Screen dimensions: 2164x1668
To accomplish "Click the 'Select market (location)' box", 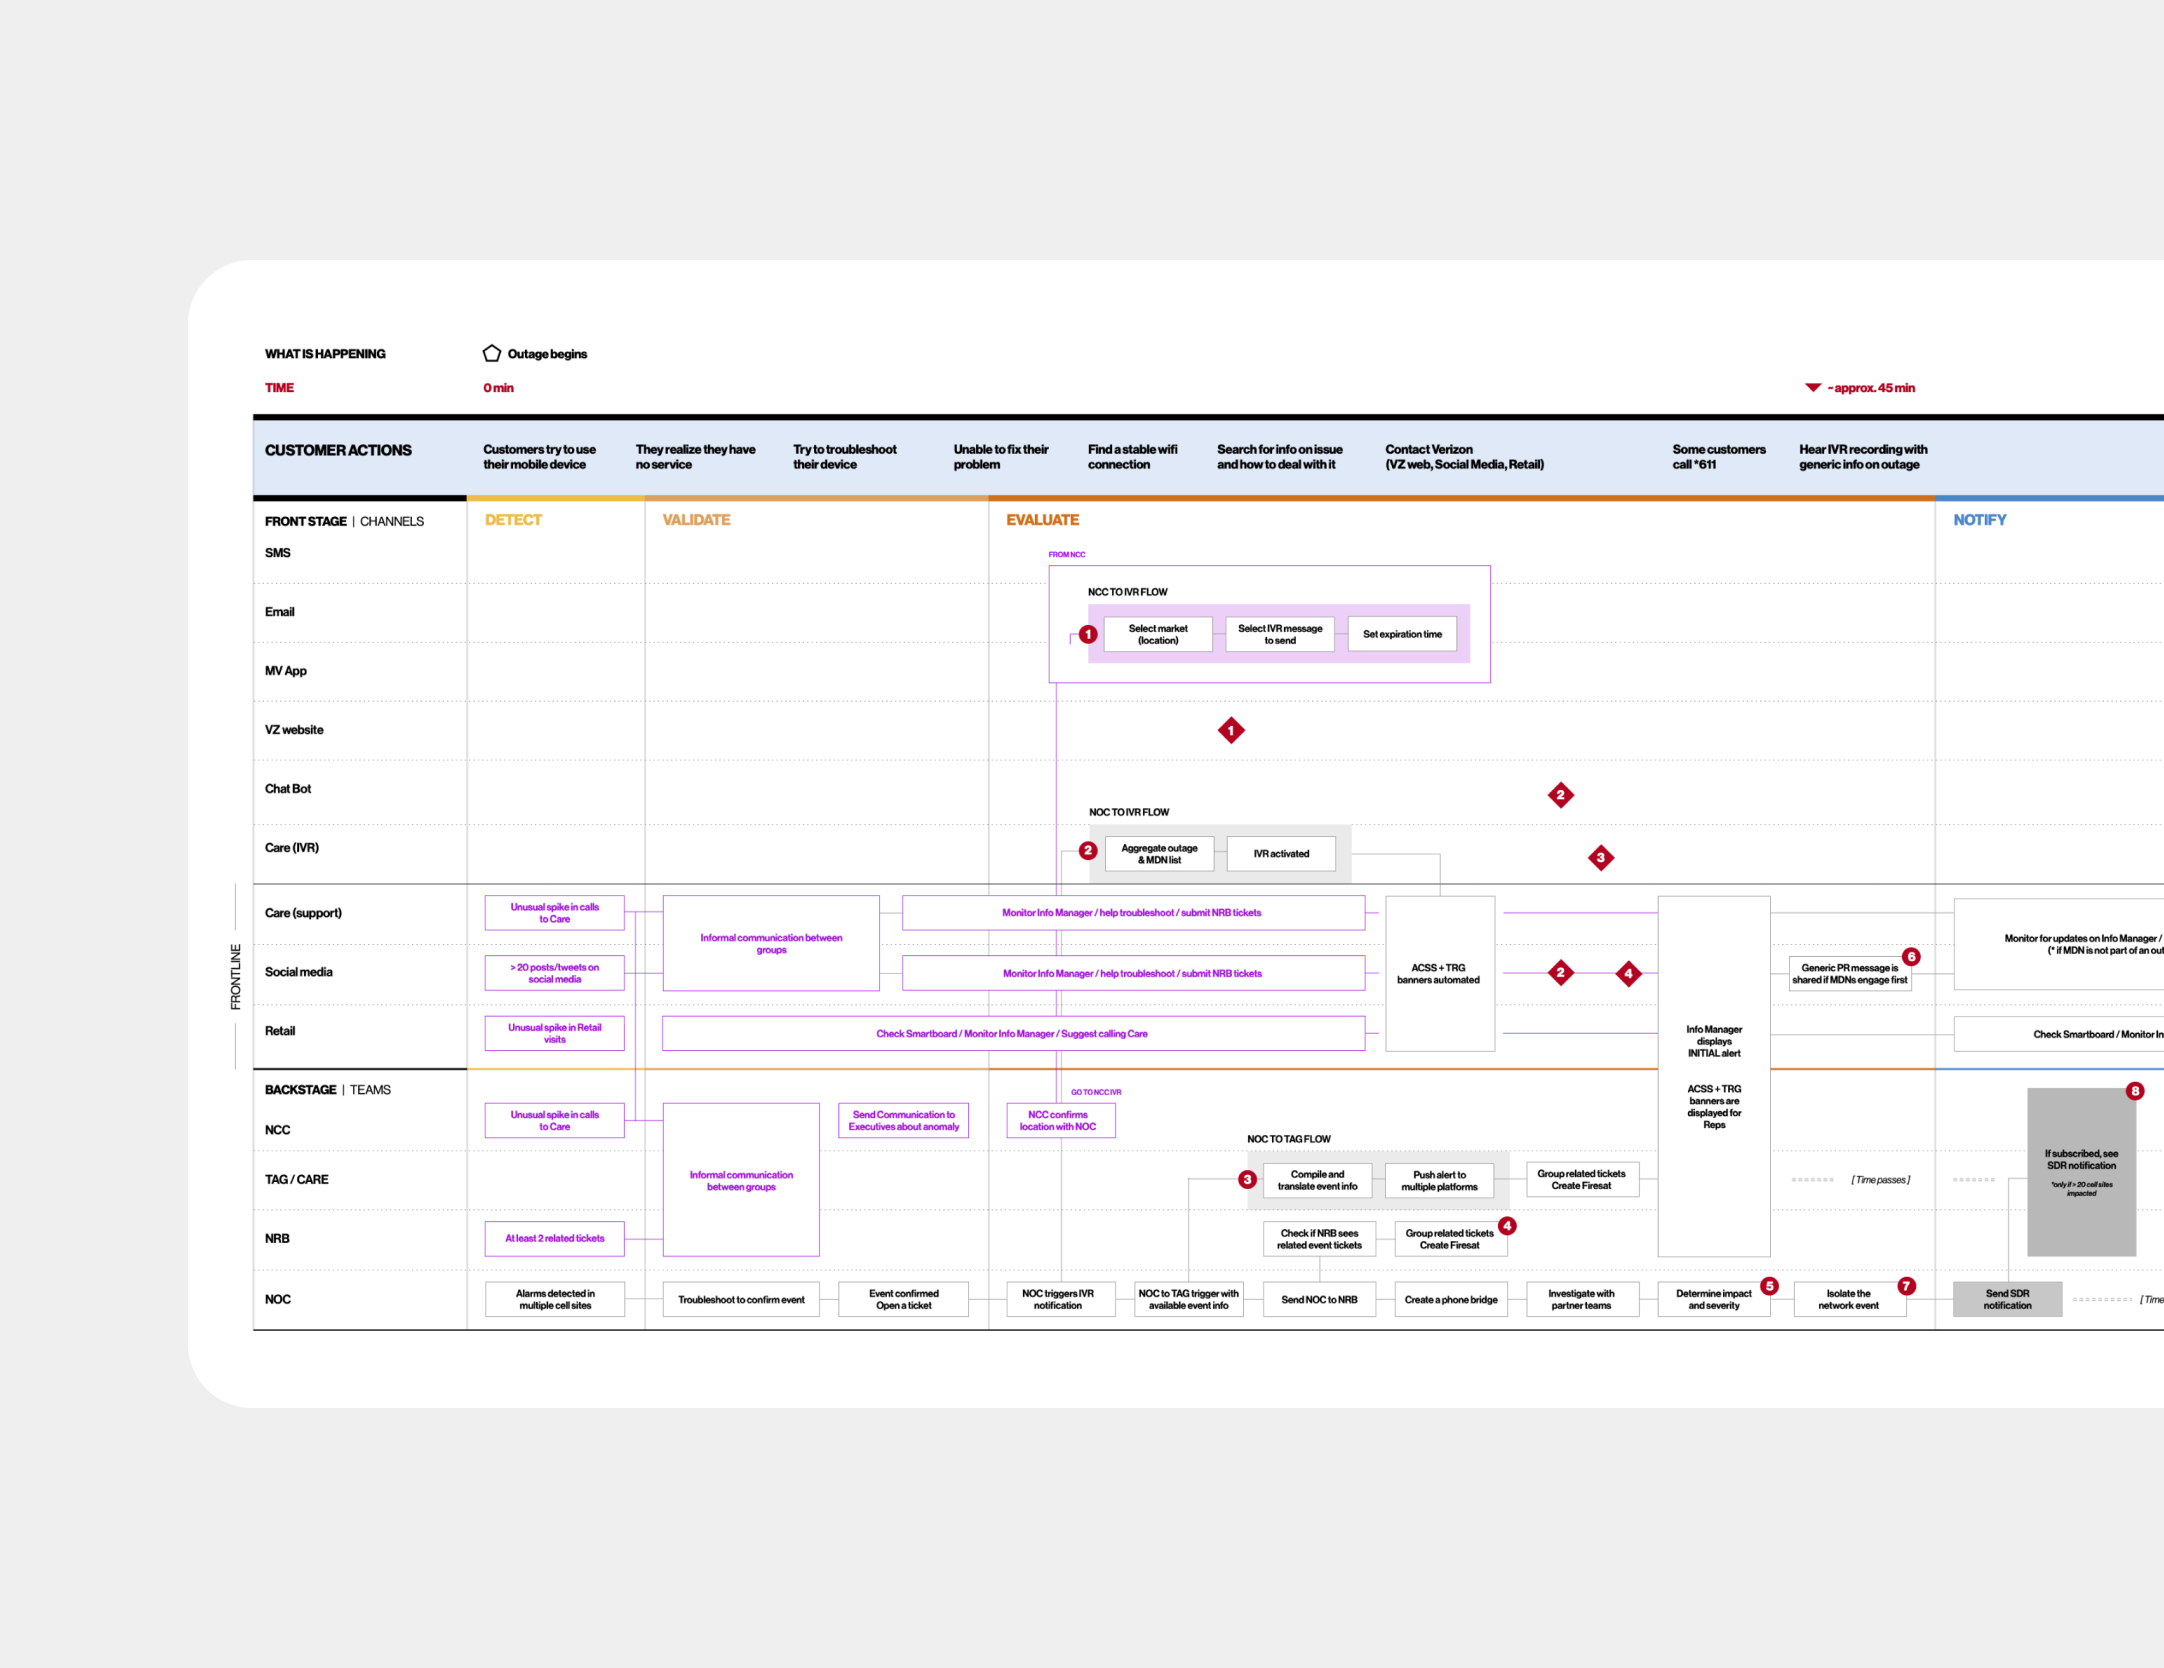I will pos(1158,634).
